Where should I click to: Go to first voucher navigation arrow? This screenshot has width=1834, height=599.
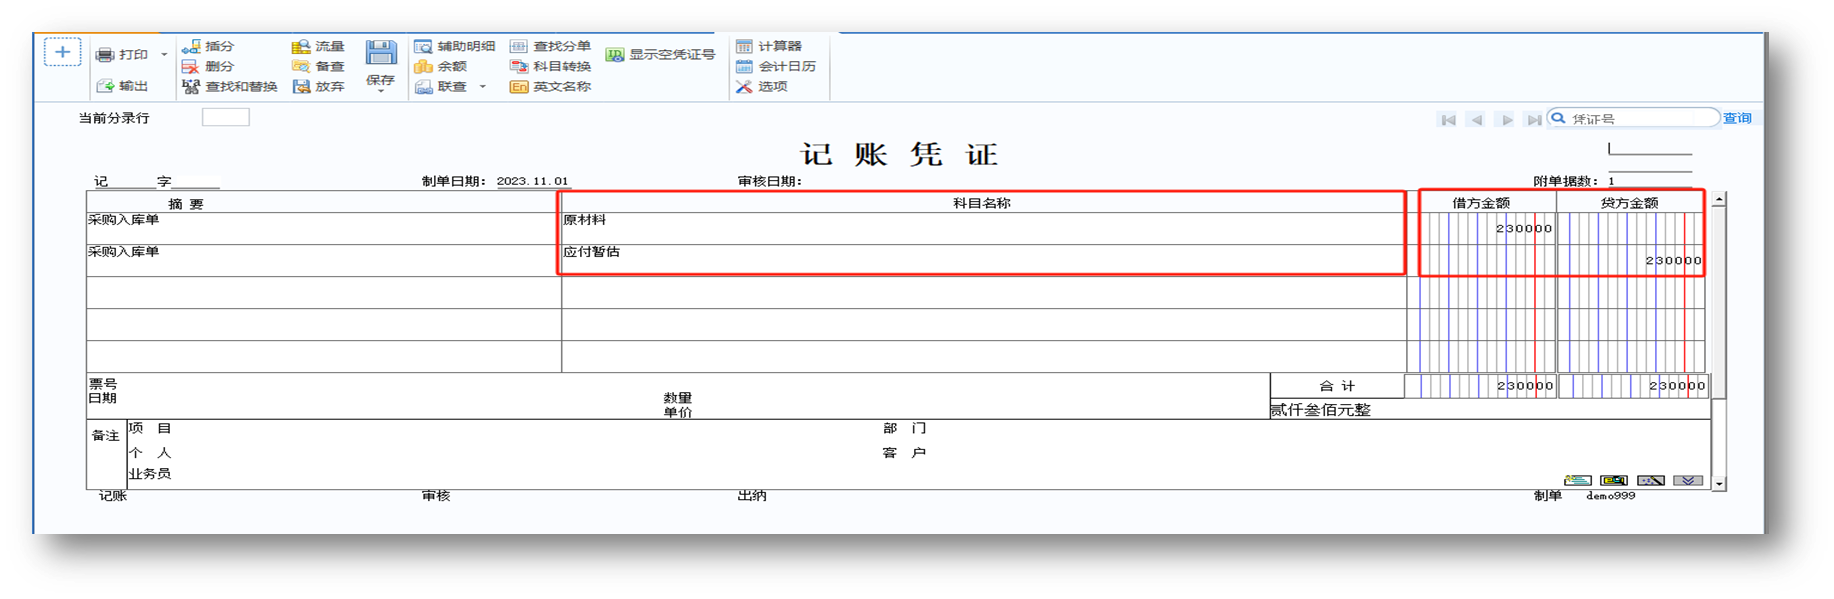[1447, 119]
